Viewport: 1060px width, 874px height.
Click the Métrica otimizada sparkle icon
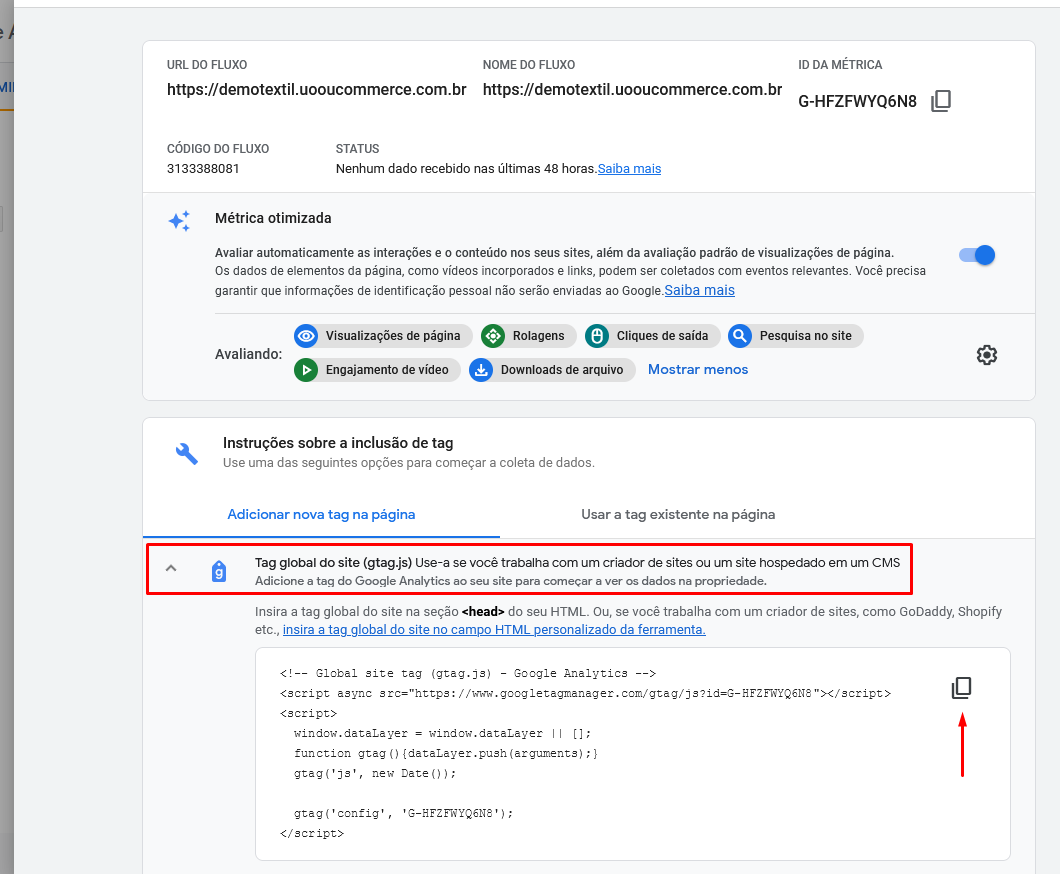click(x=180, y=220)
